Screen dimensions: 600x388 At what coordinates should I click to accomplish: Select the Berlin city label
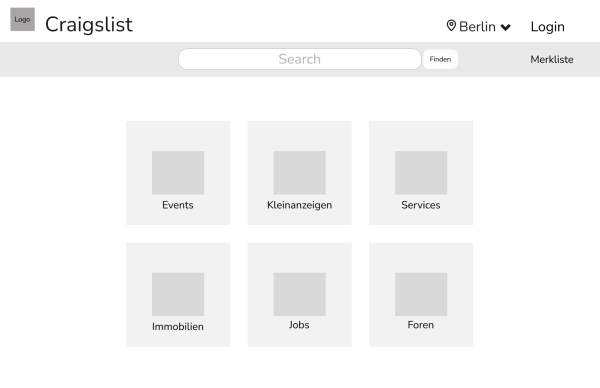[x=477, y=26]
